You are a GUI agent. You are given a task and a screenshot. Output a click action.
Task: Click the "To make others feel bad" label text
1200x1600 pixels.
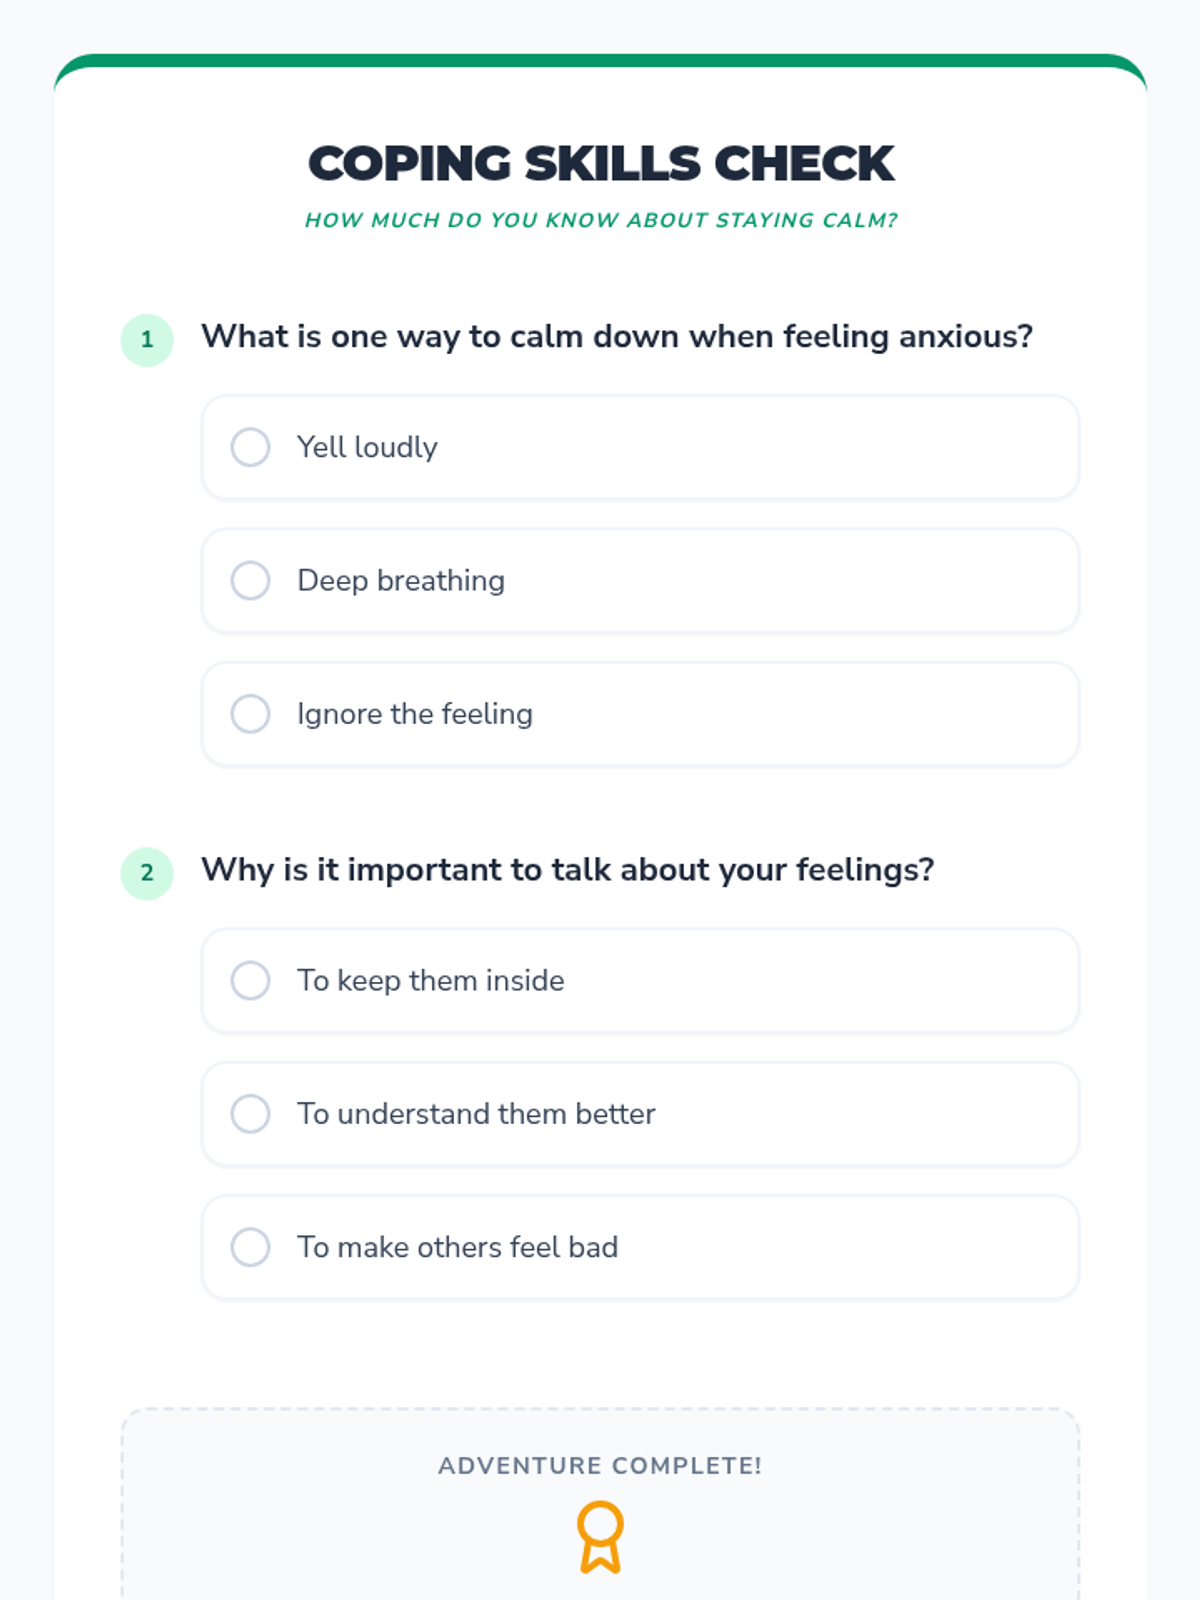[x=458, y=1247]
